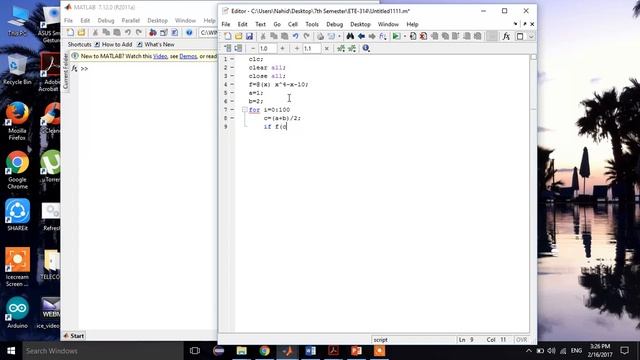Go forward using the right arrow icon
The image size is (640, 360).
tap(372, 36)
